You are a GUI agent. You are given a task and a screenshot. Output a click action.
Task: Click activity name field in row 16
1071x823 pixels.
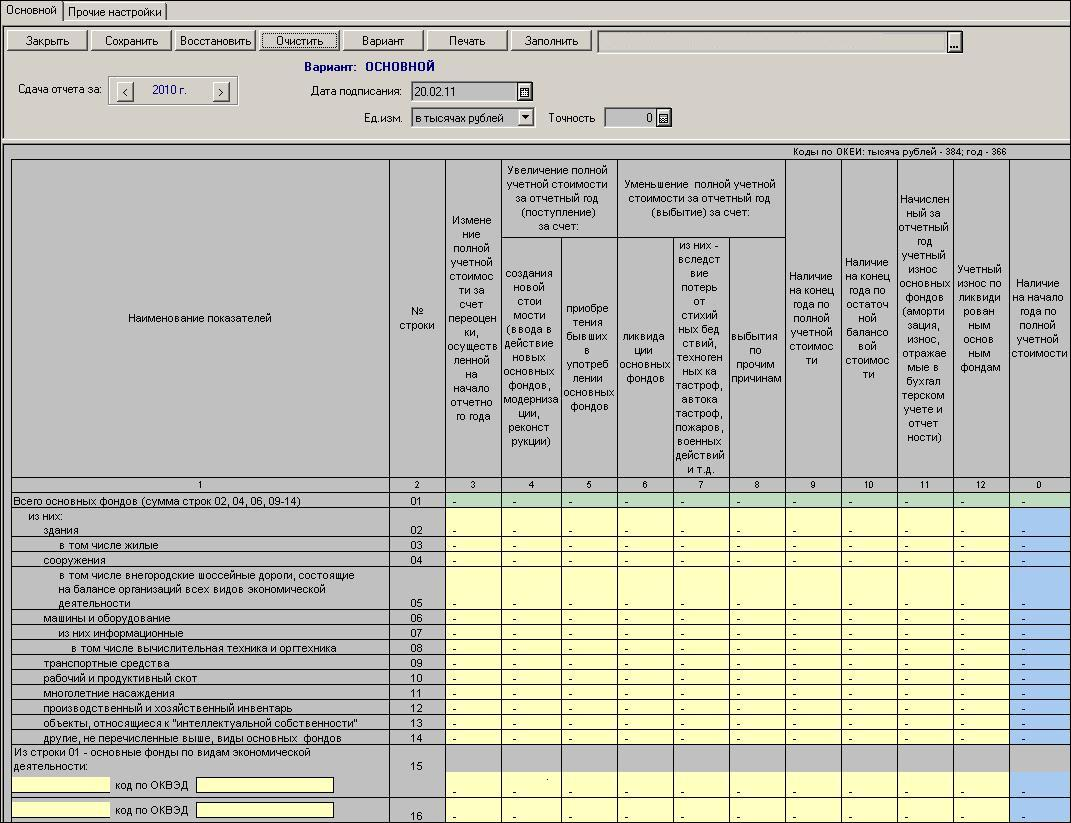[61, 809]
